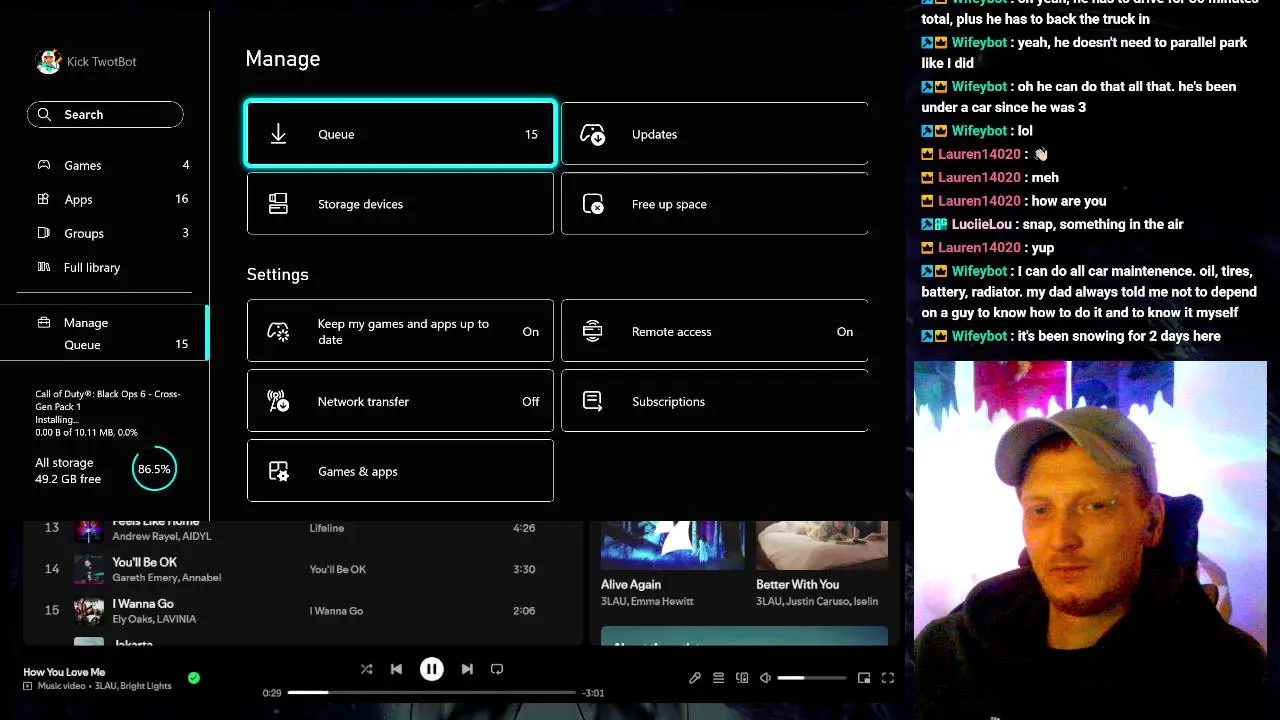The image size is (1280, 720).
Task: Open Games & apps settings
Action: click(x=400, y=471)
